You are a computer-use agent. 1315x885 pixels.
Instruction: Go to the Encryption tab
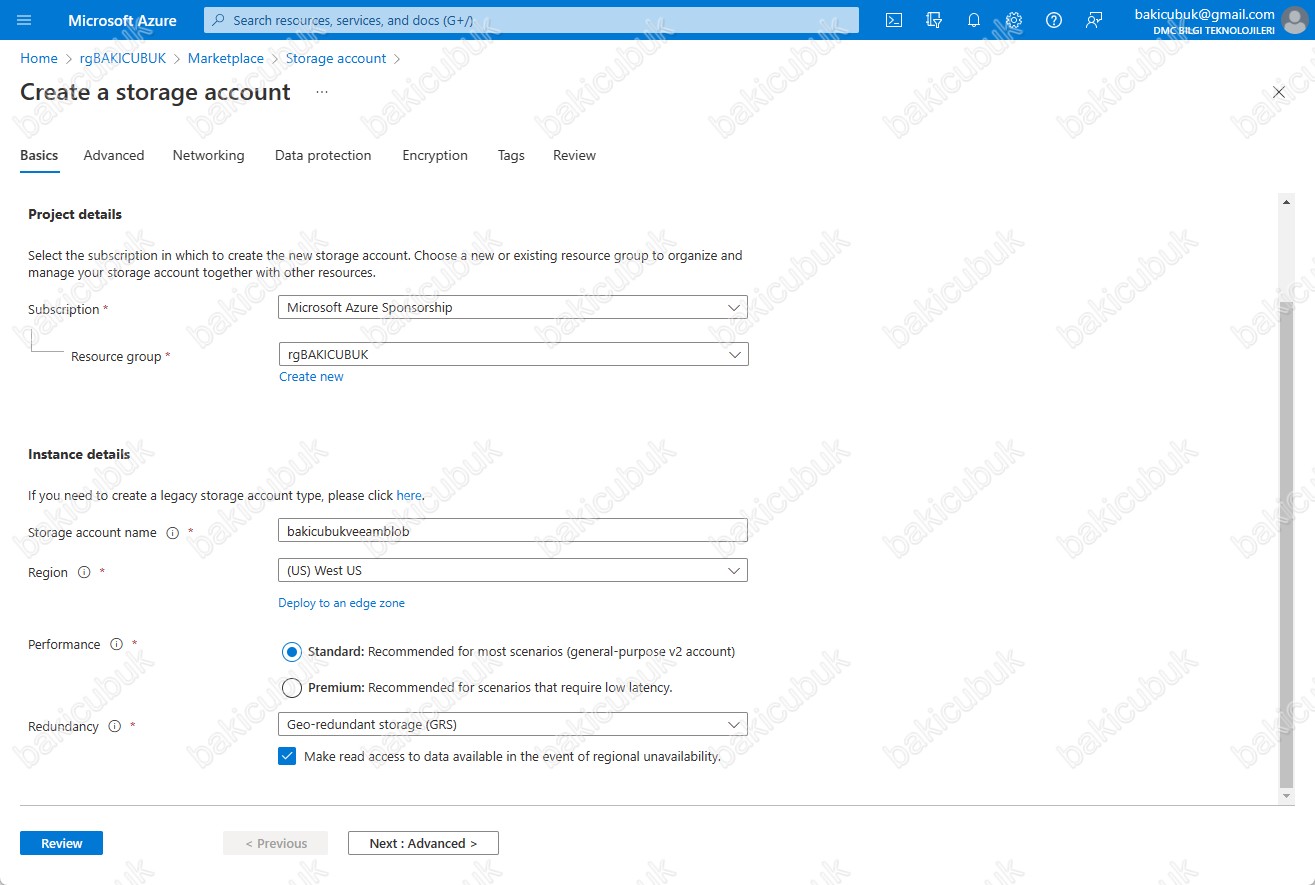[435, 156]
